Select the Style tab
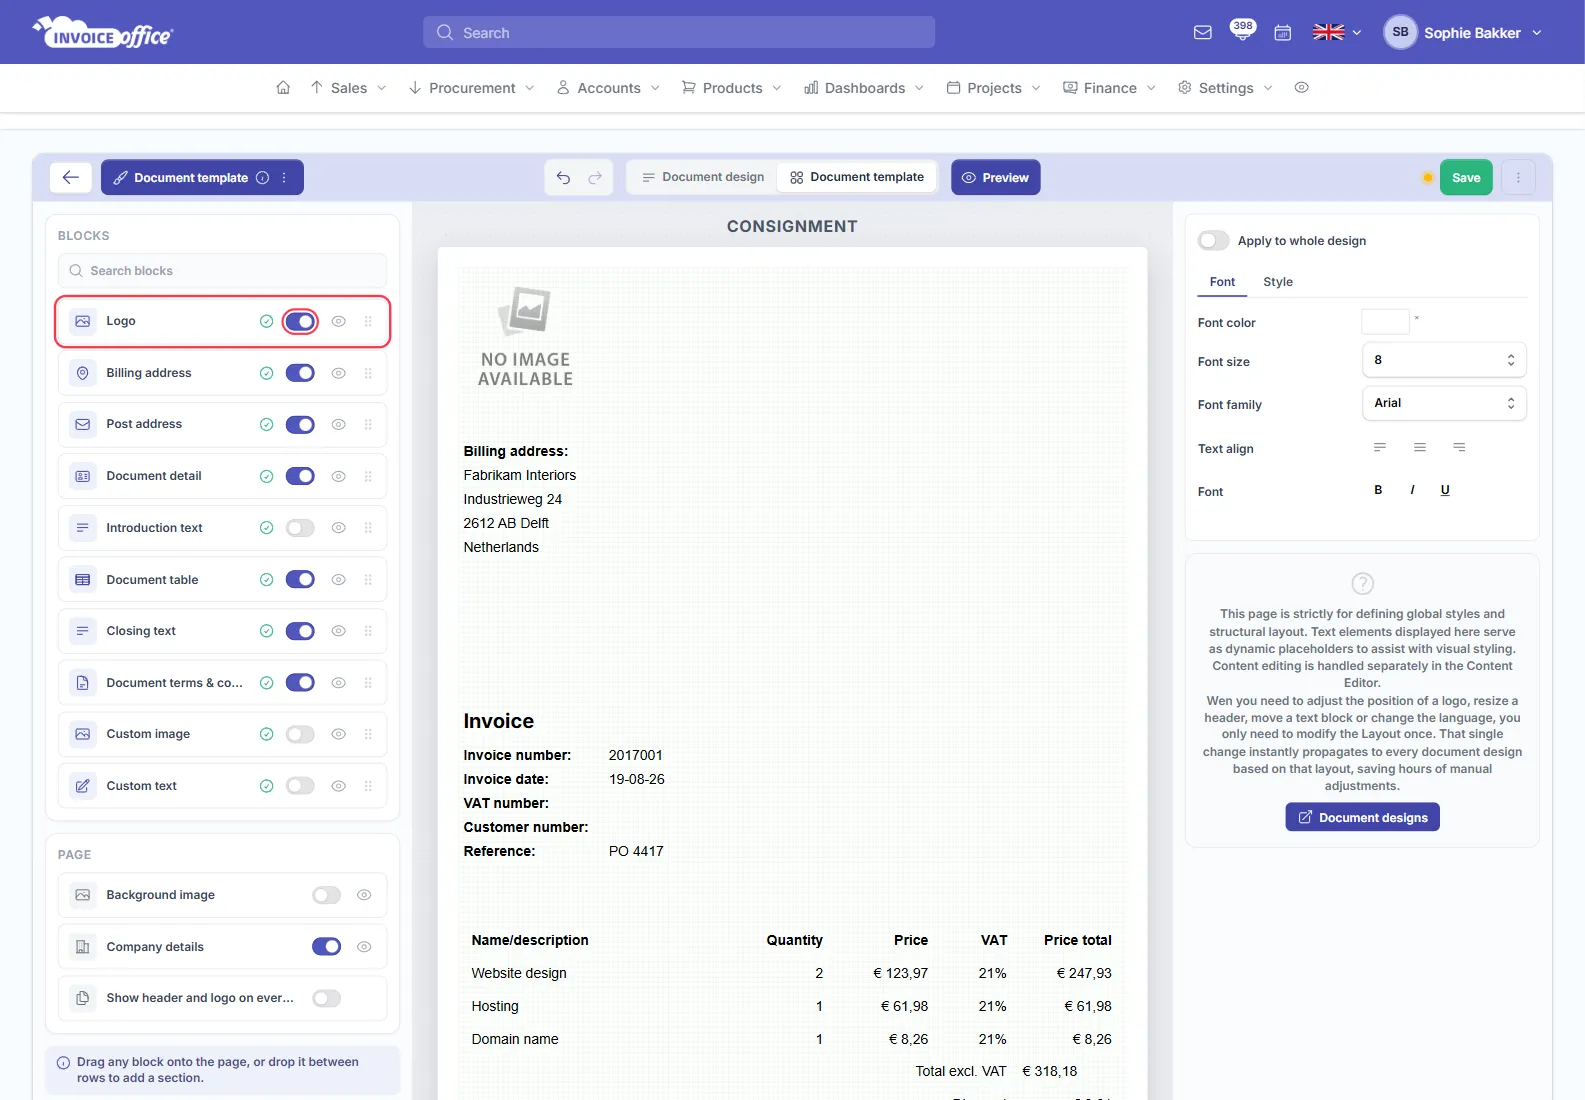 [x=1278, y=282]
